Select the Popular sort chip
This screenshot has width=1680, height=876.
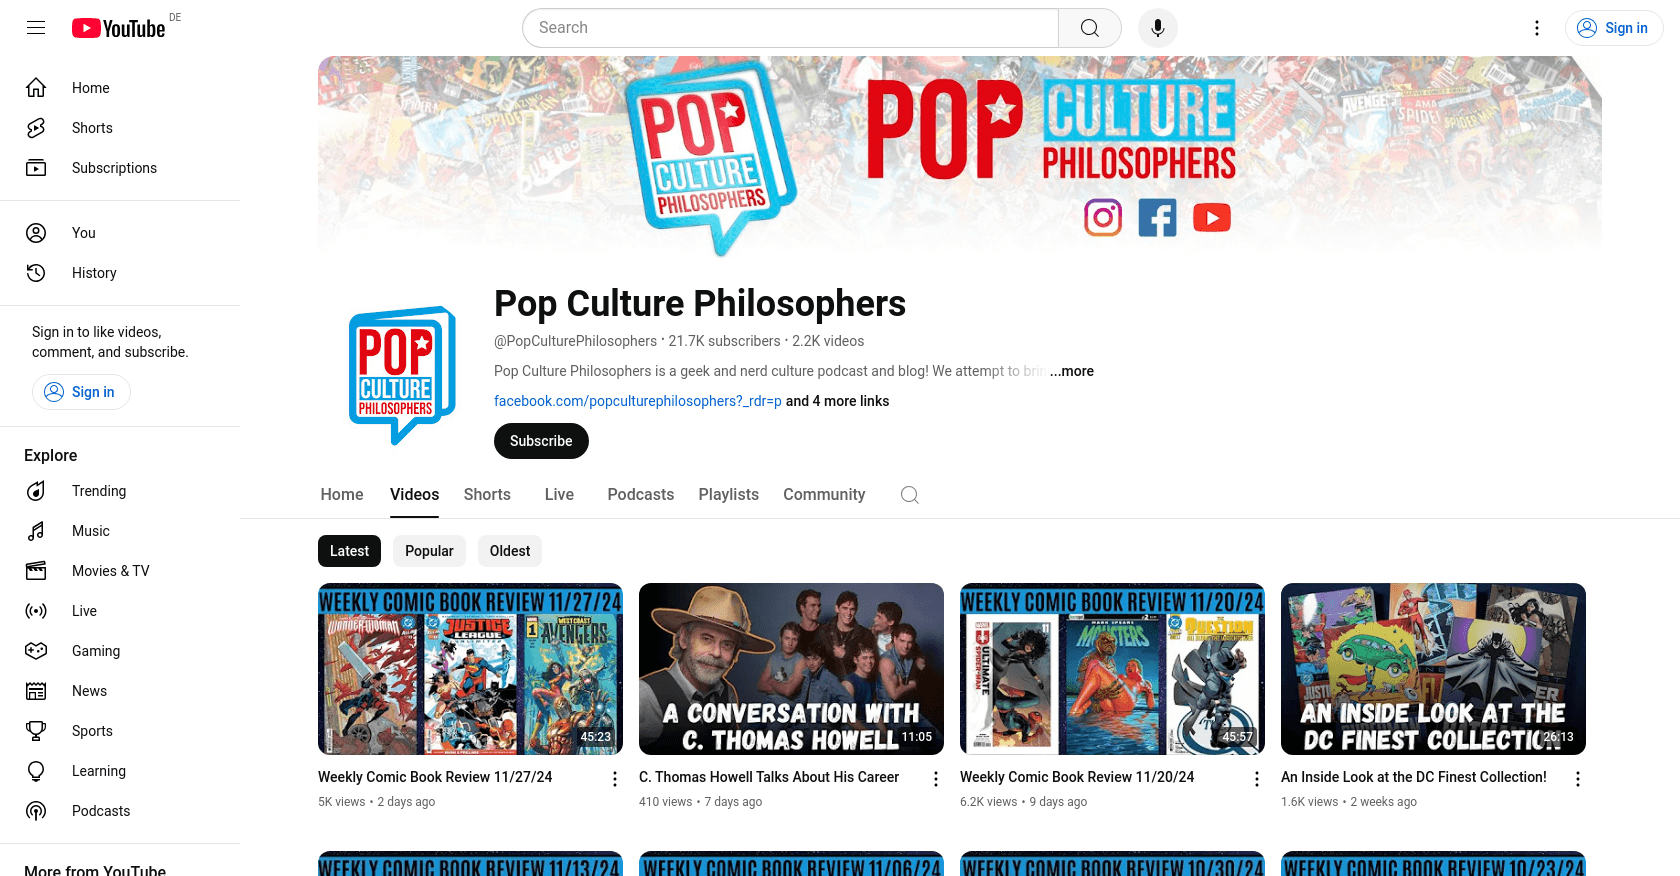[429, 551]
